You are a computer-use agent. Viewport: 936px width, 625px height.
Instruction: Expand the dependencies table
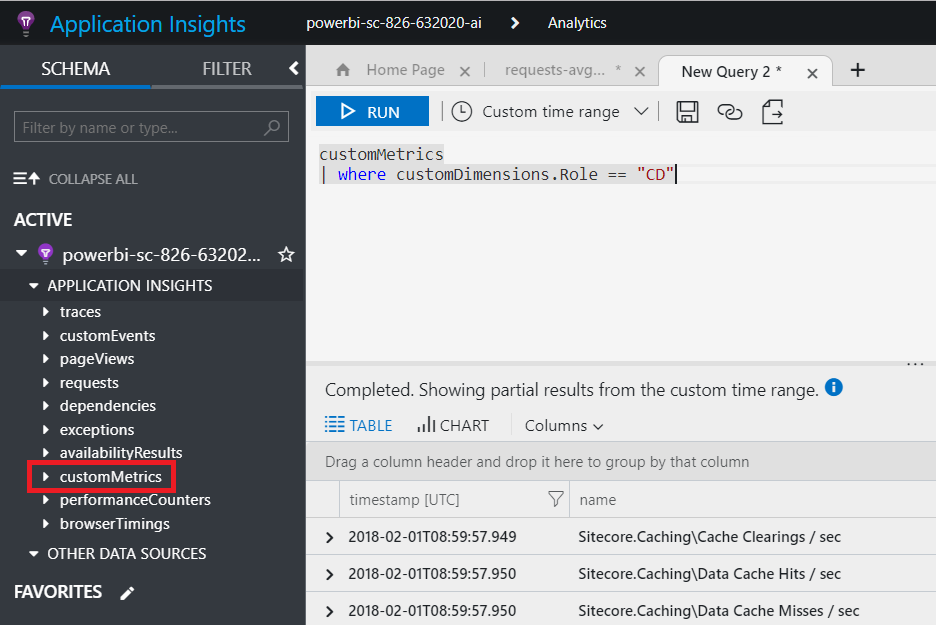[46, 406]
